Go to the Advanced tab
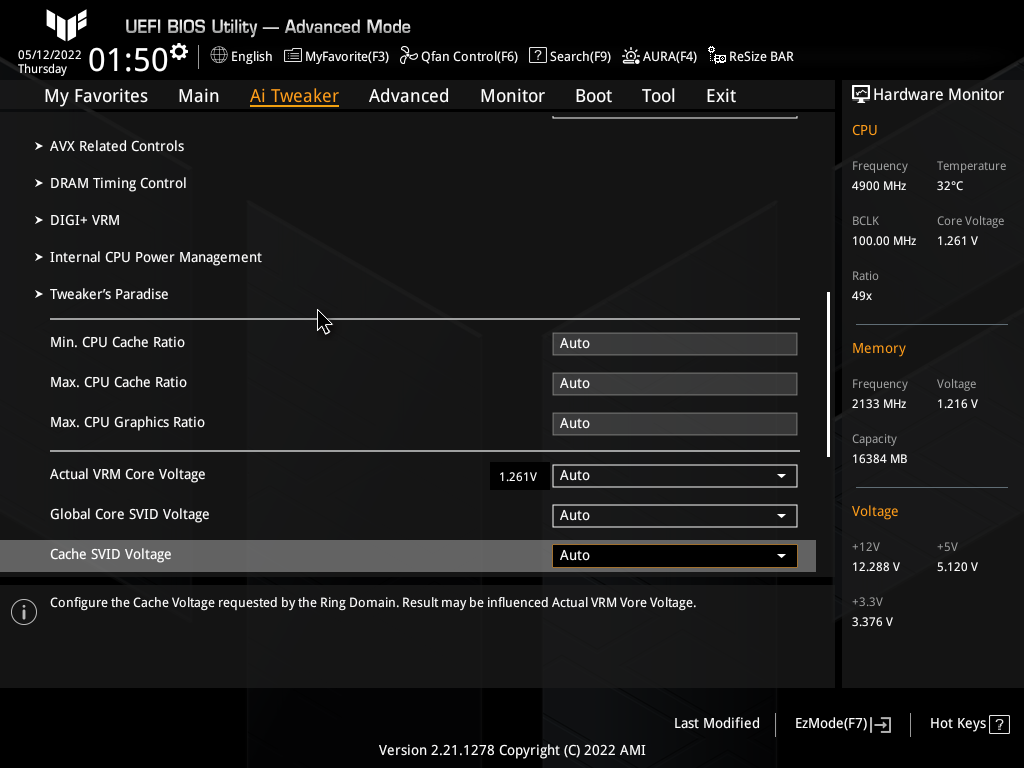Image resolution: width=1024 pixels, height=768 pixels. [x=409, y=96]
